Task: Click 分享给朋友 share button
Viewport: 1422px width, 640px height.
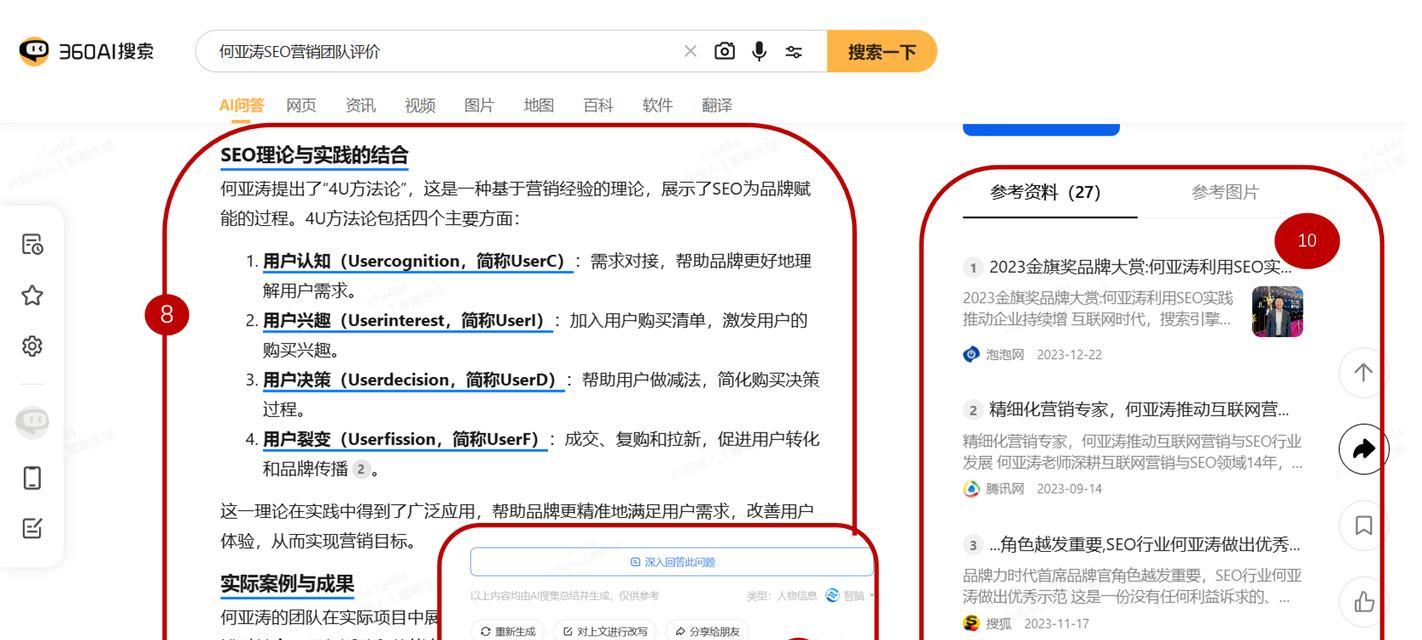Action: coord(707,631)
